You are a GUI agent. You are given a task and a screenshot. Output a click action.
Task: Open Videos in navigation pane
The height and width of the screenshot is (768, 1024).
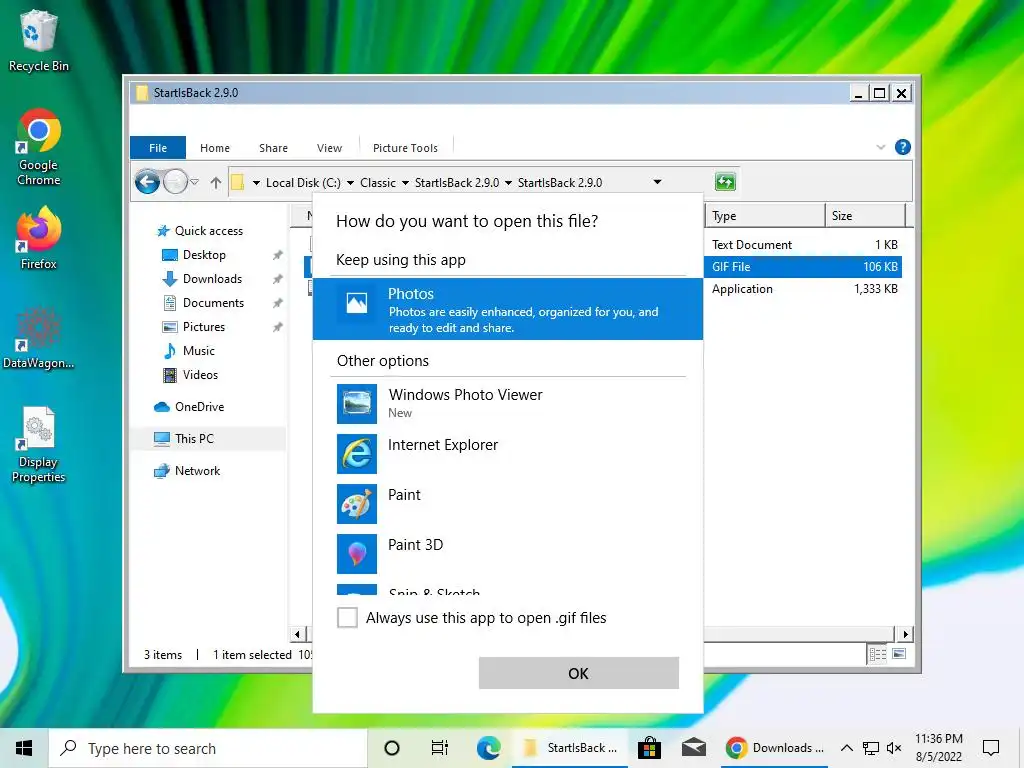191,375
